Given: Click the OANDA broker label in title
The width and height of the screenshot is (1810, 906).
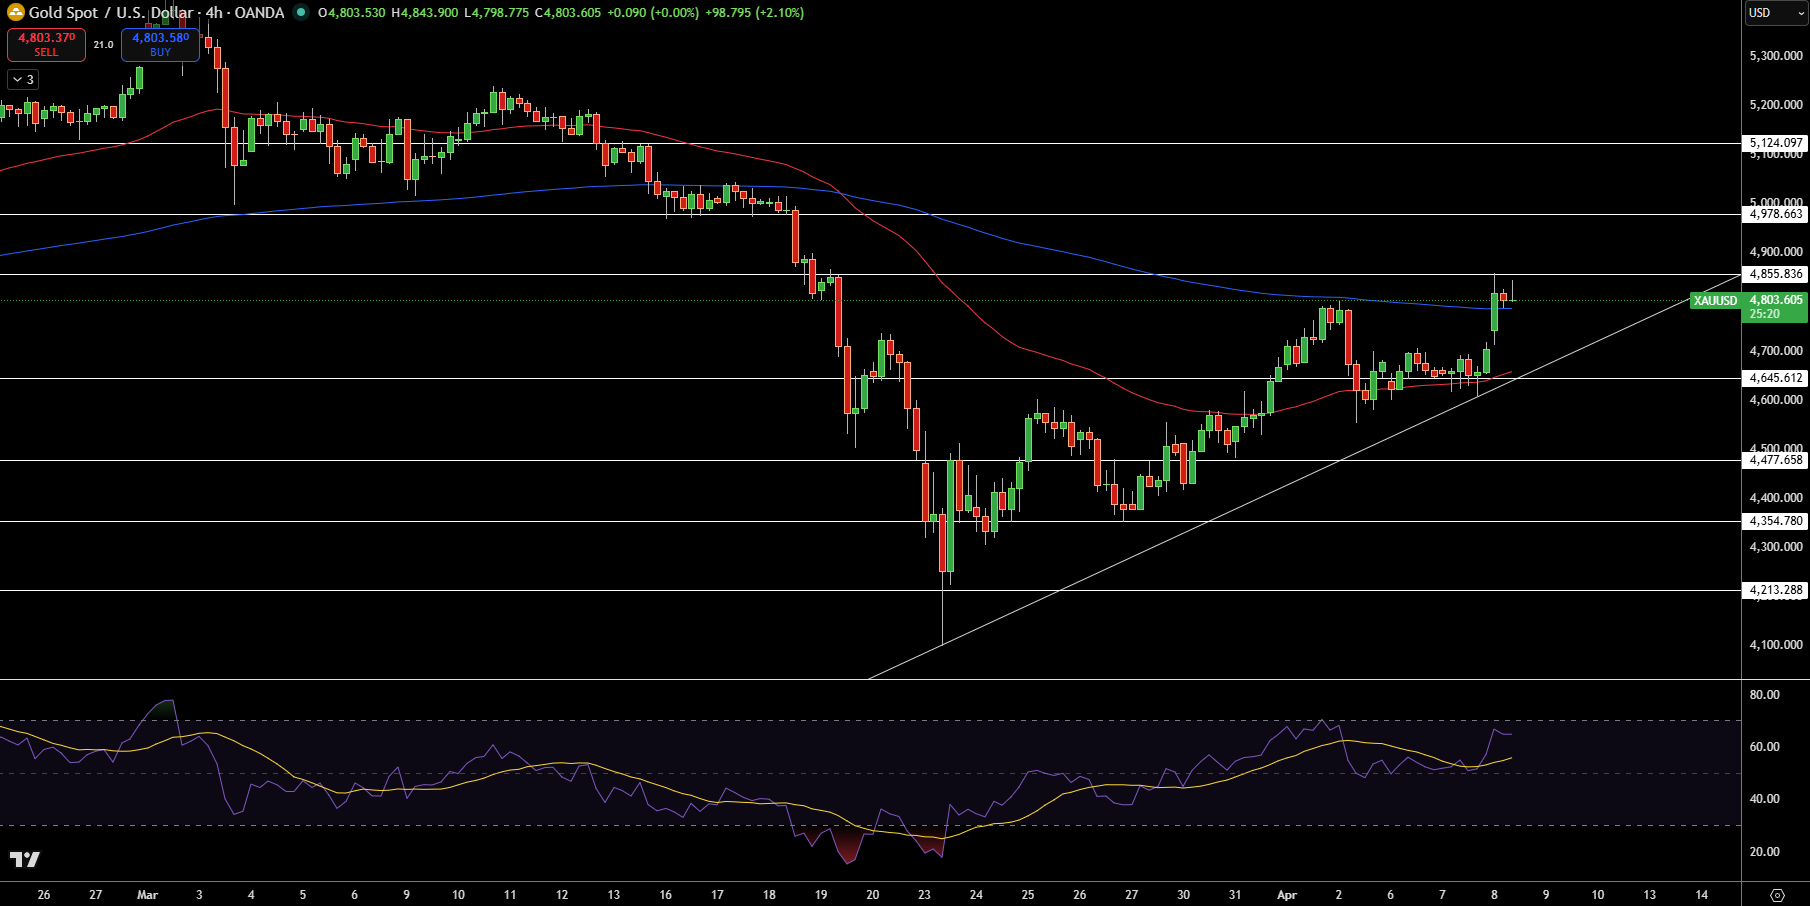Looking at the screenshot, I should pos(259,13).
